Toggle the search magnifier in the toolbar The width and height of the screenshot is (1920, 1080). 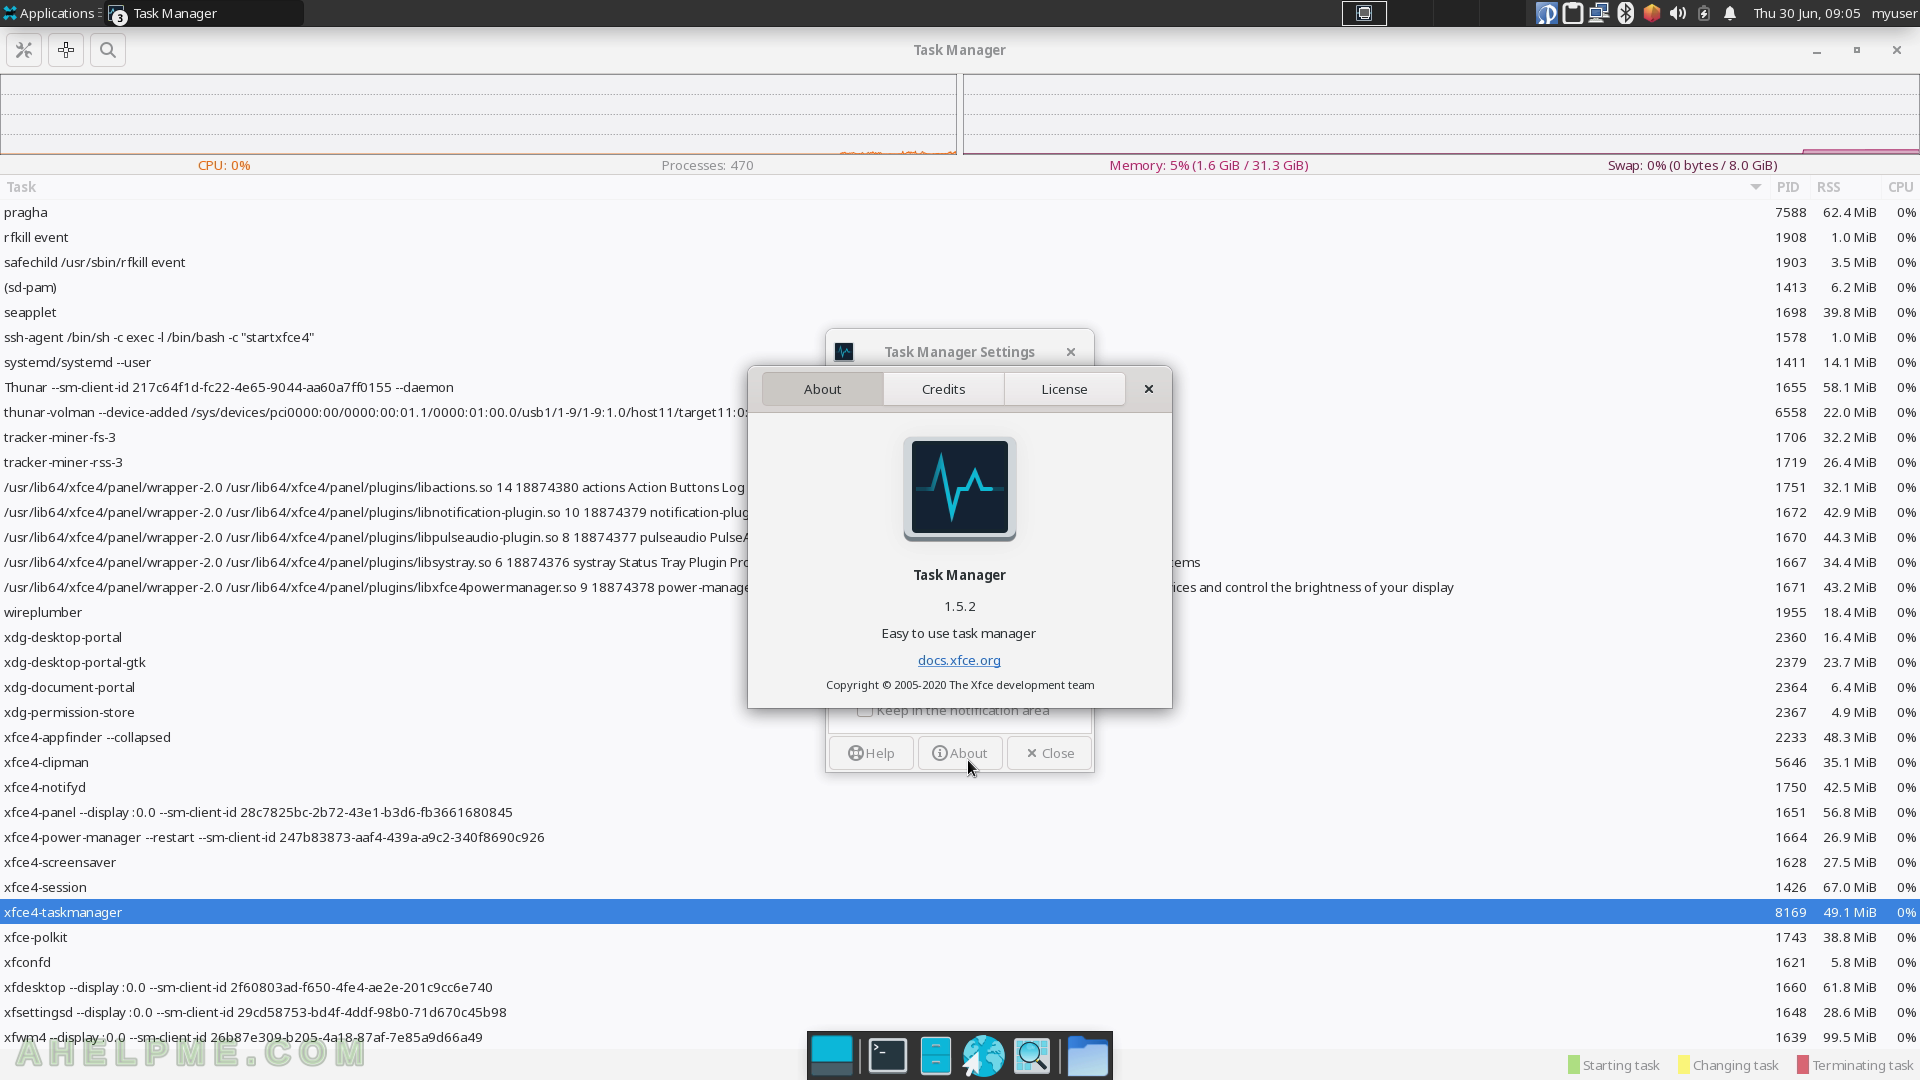pyautogui.click(x=108, y=50)
